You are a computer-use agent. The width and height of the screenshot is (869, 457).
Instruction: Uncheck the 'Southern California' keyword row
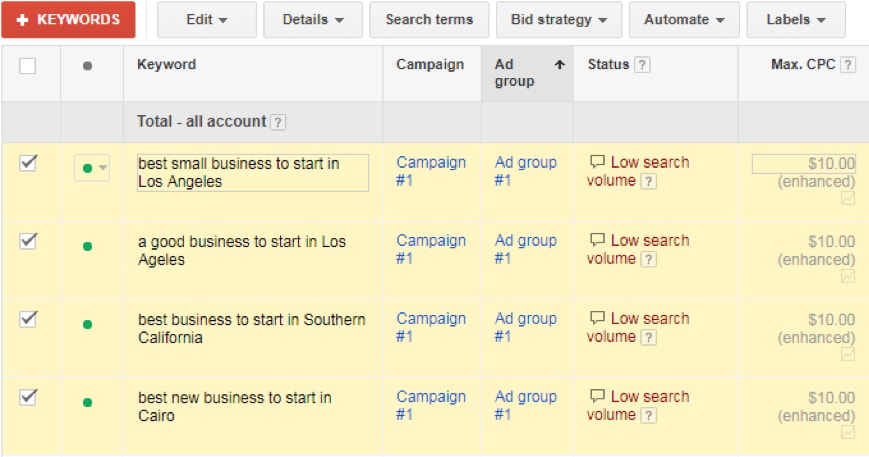(x=28, y=319)
